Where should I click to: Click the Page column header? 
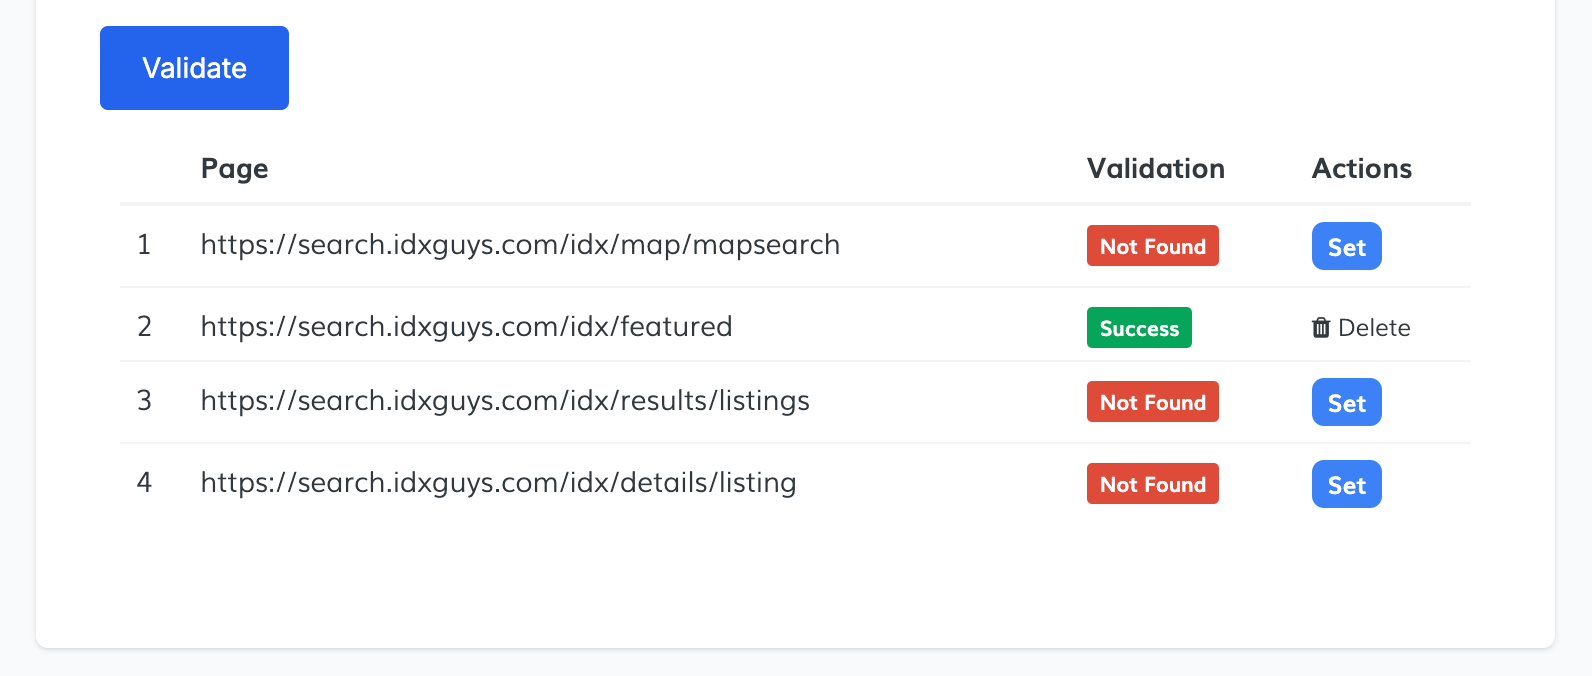[x=234, y=168]
